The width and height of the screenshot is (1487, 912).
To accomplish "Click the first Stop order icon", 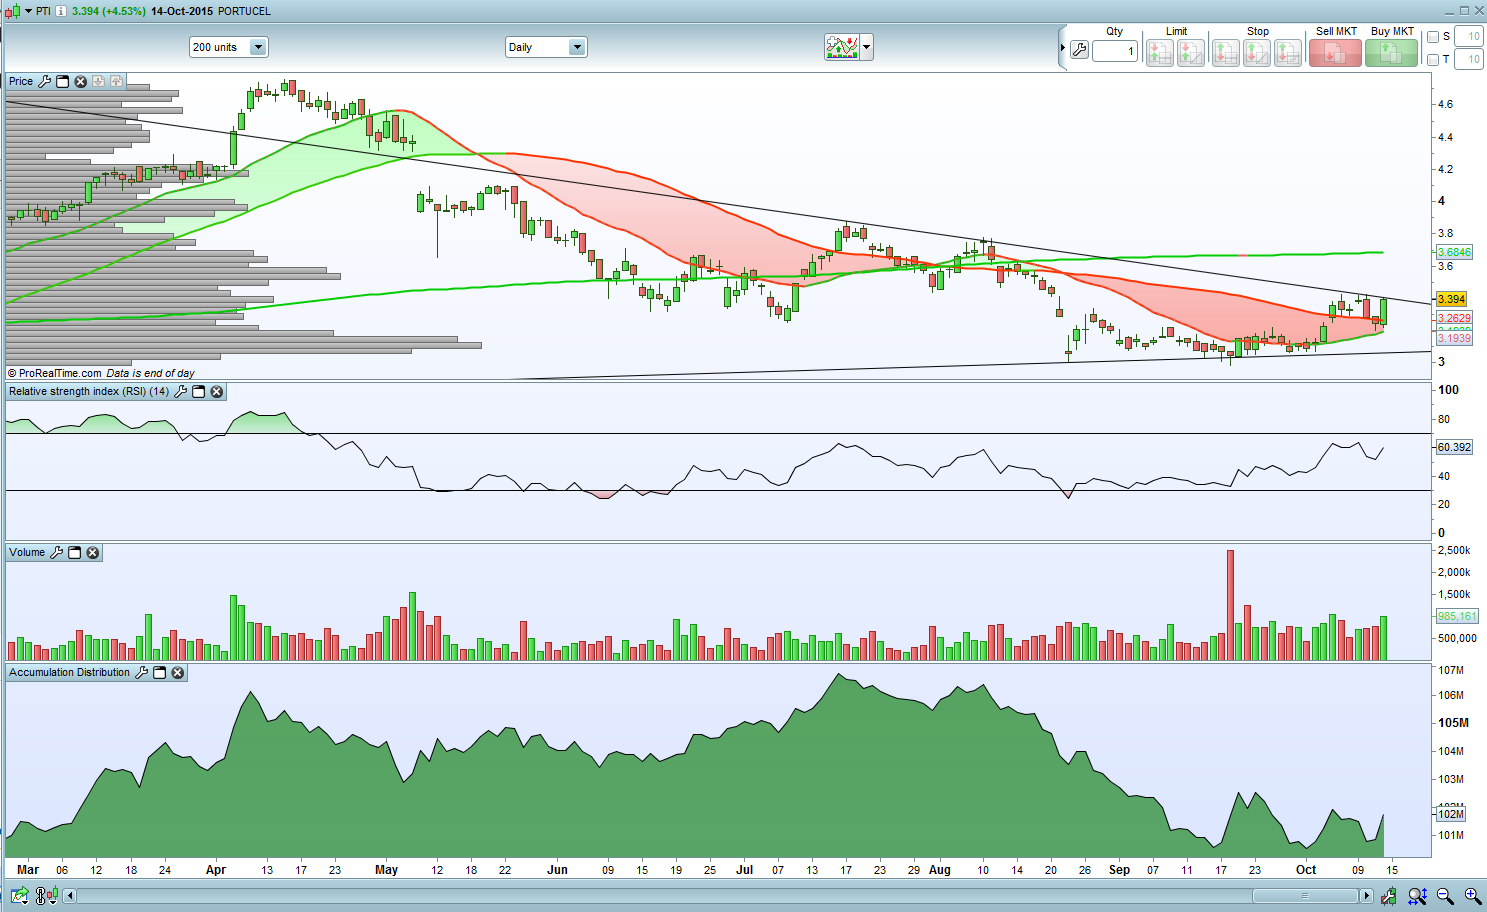I will (1226, 52).
